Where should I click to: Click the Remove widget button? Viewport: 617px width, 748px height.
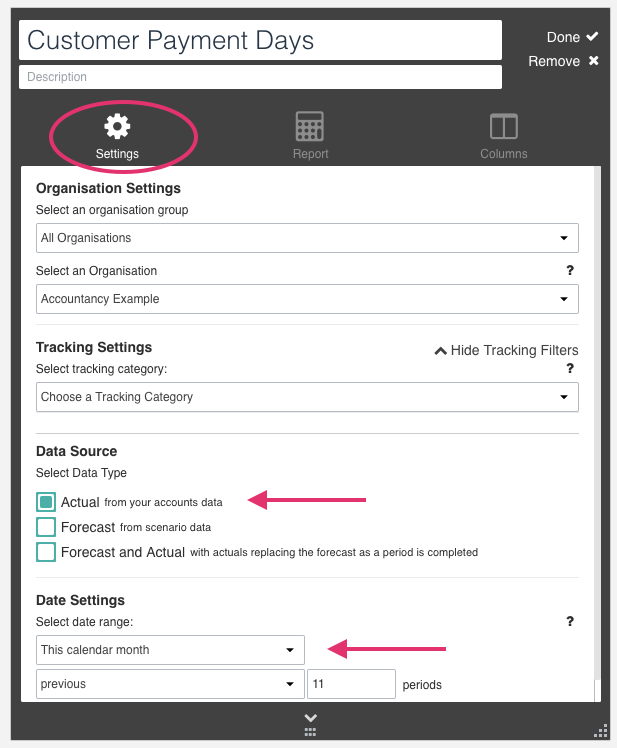tap(563, 61)
